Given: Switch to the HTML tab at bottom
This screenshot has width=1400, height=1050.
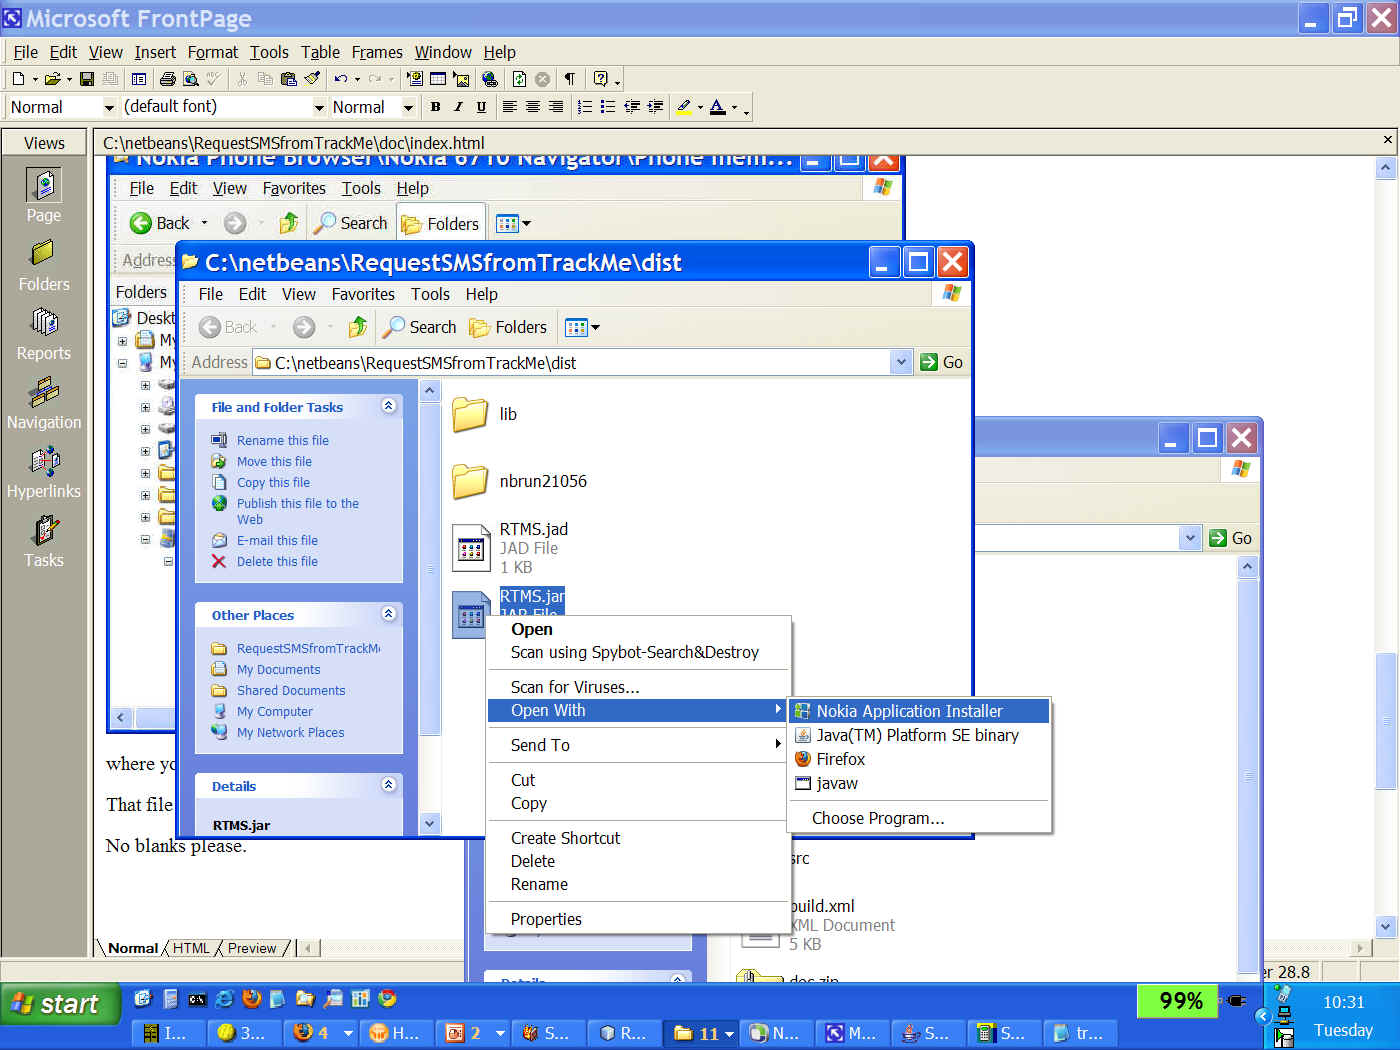Looking at the screenshot, I should pos(191,948).
